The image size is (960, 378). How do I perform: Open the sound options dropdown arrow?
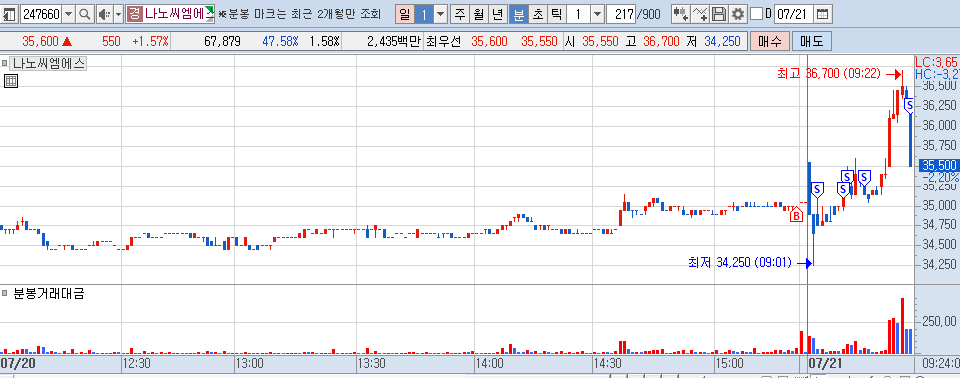point(118,13)
